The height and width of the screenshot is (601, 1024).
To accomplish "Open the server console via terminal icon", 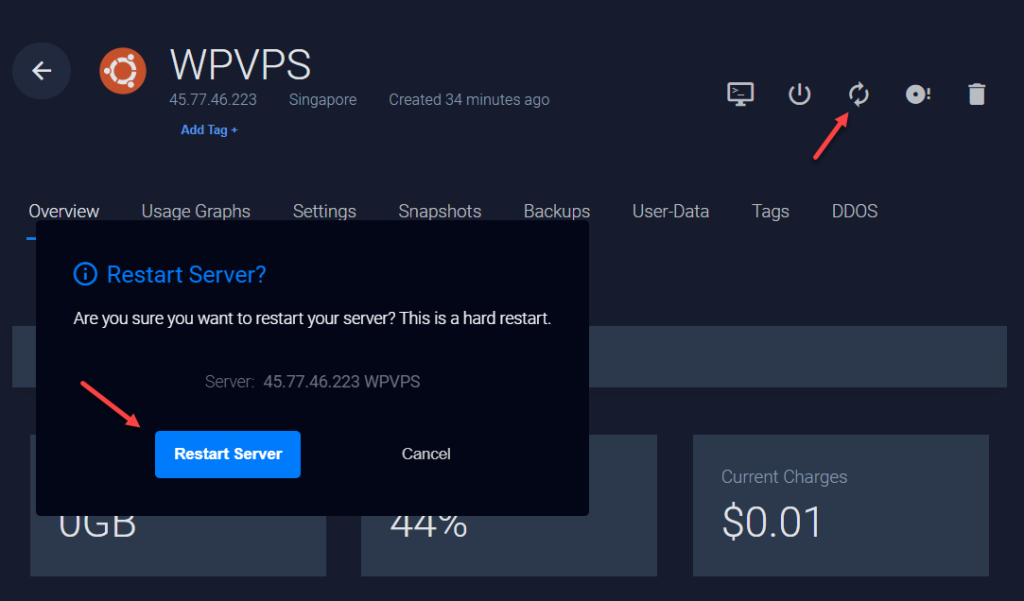I will point(740,93).
